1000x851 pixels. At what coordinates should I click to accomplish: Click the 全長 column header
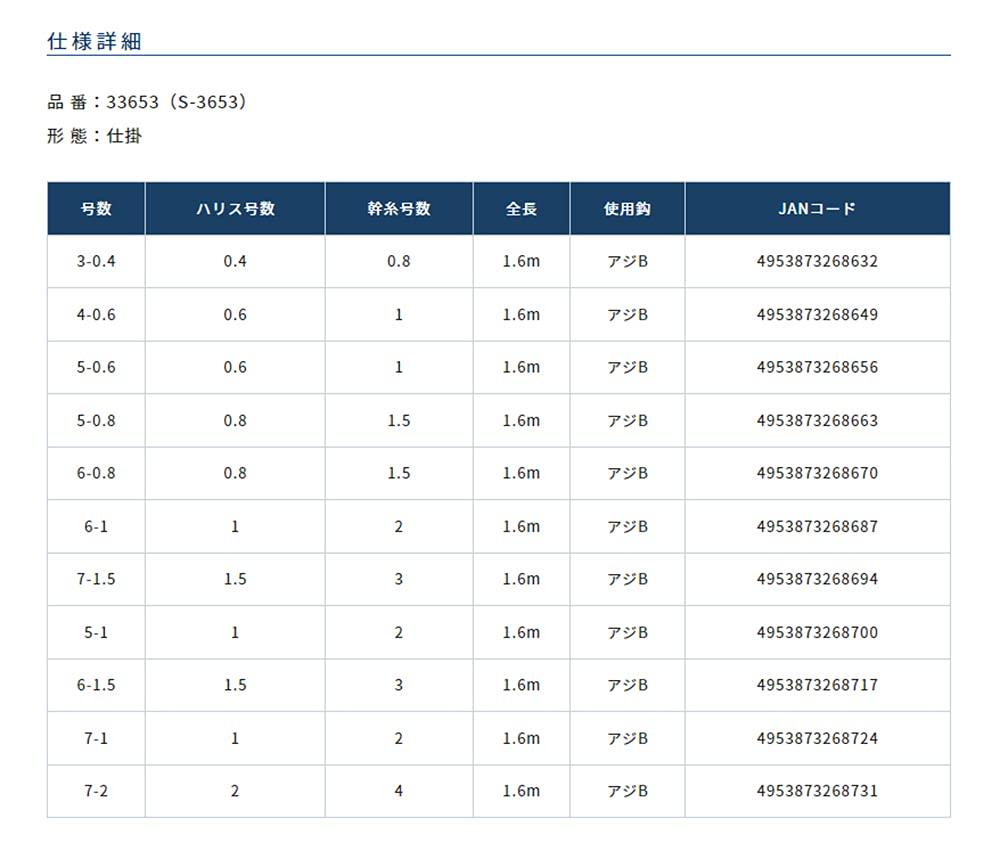pos(522,209)
